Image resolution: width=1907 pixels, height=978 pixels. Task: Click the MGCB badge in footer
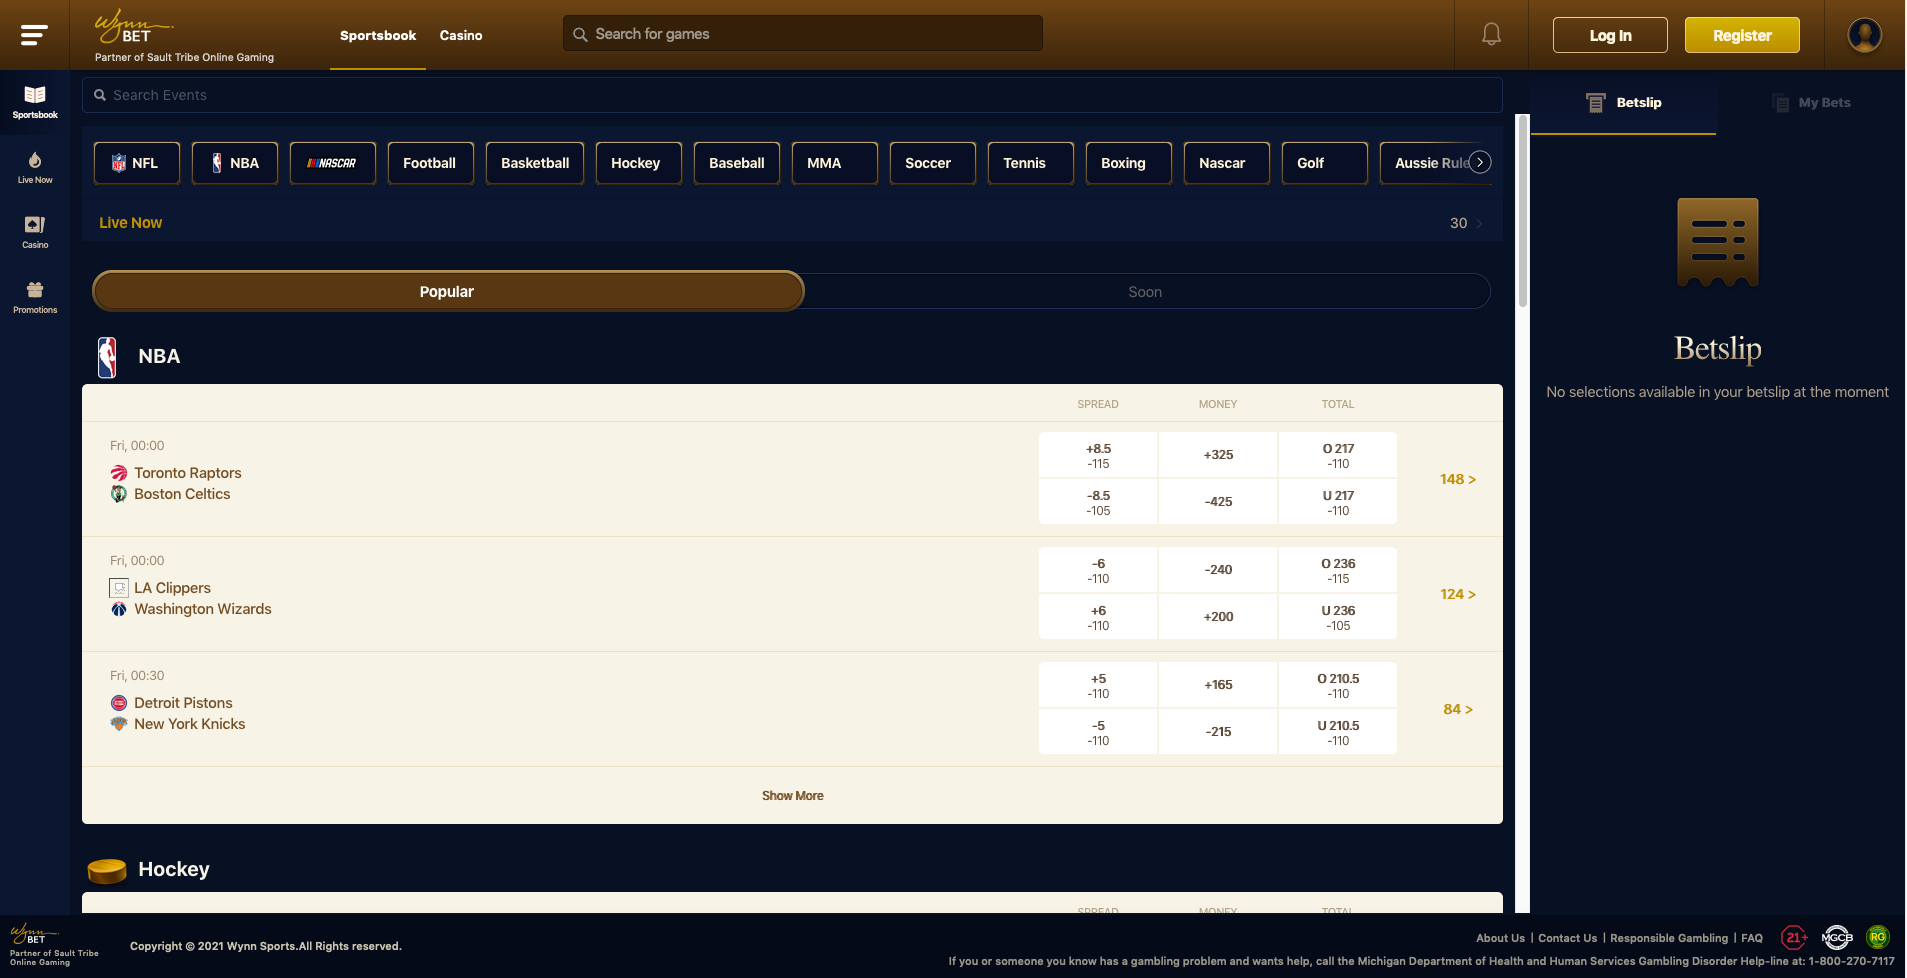pyautogui.click(x=1837, y=938)
